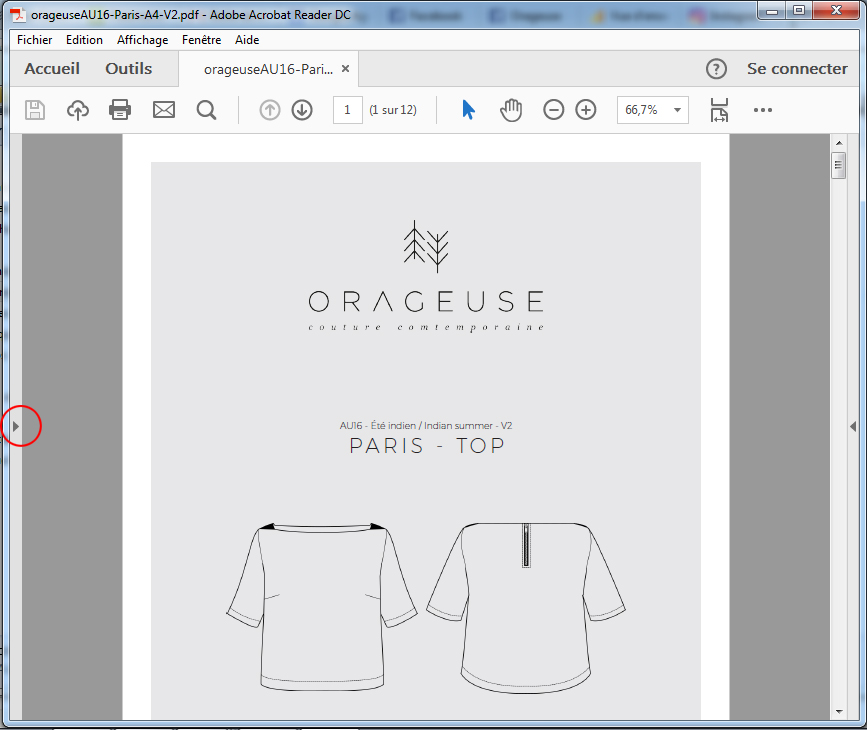
Task: Click the cloud upload icon
Action: pyautogui.click(x=78, y=110)
